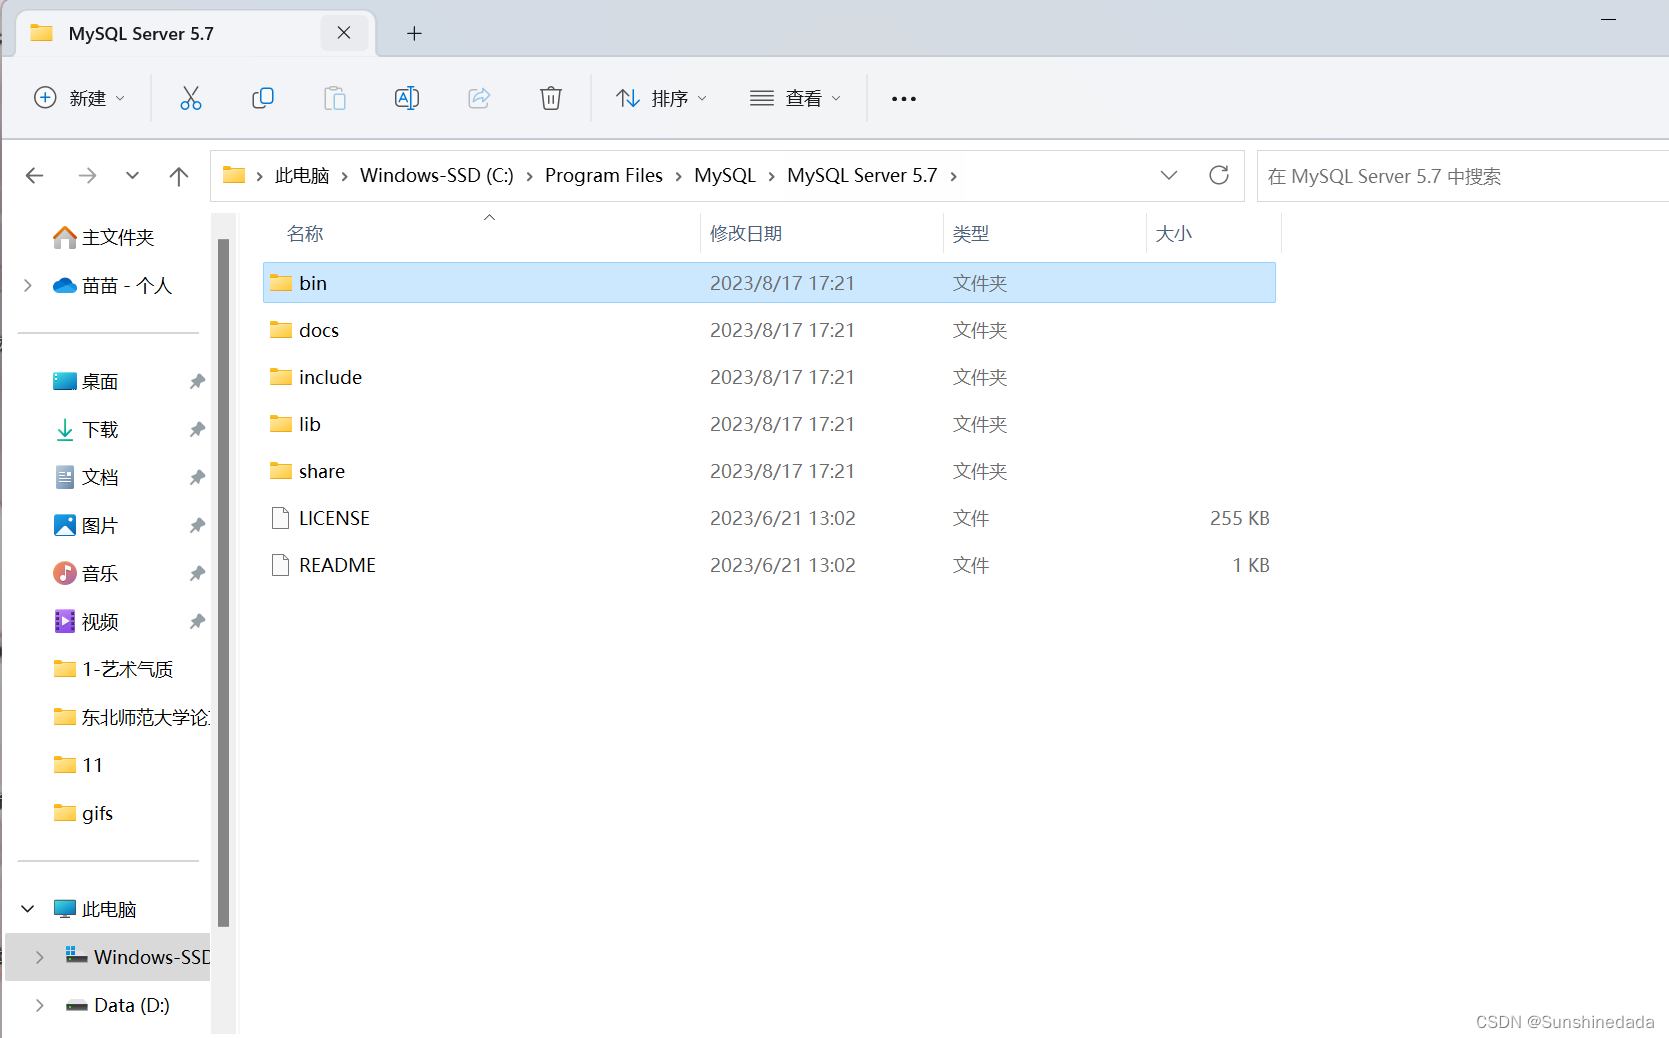
Task: Expand the Data (D:) drive node
Action: click(40, 1005)
